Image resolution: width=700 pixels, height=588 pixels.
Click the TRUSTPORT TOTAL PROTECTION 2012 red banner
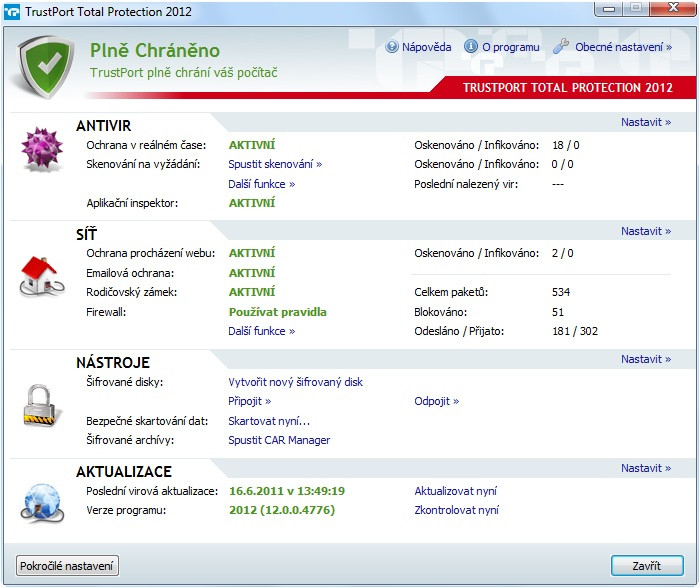pyautogui.click(x=567, y=87)
